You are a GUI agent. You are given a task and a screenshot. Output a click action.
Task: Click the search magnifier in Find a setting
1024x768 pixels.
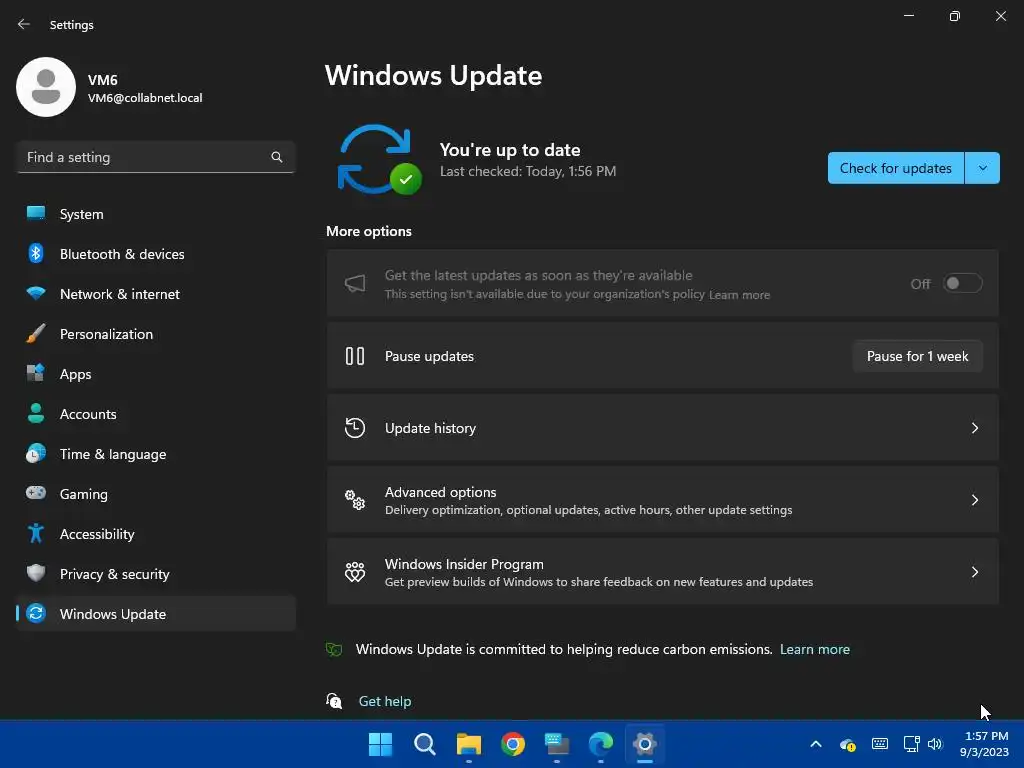click(277, 157)
